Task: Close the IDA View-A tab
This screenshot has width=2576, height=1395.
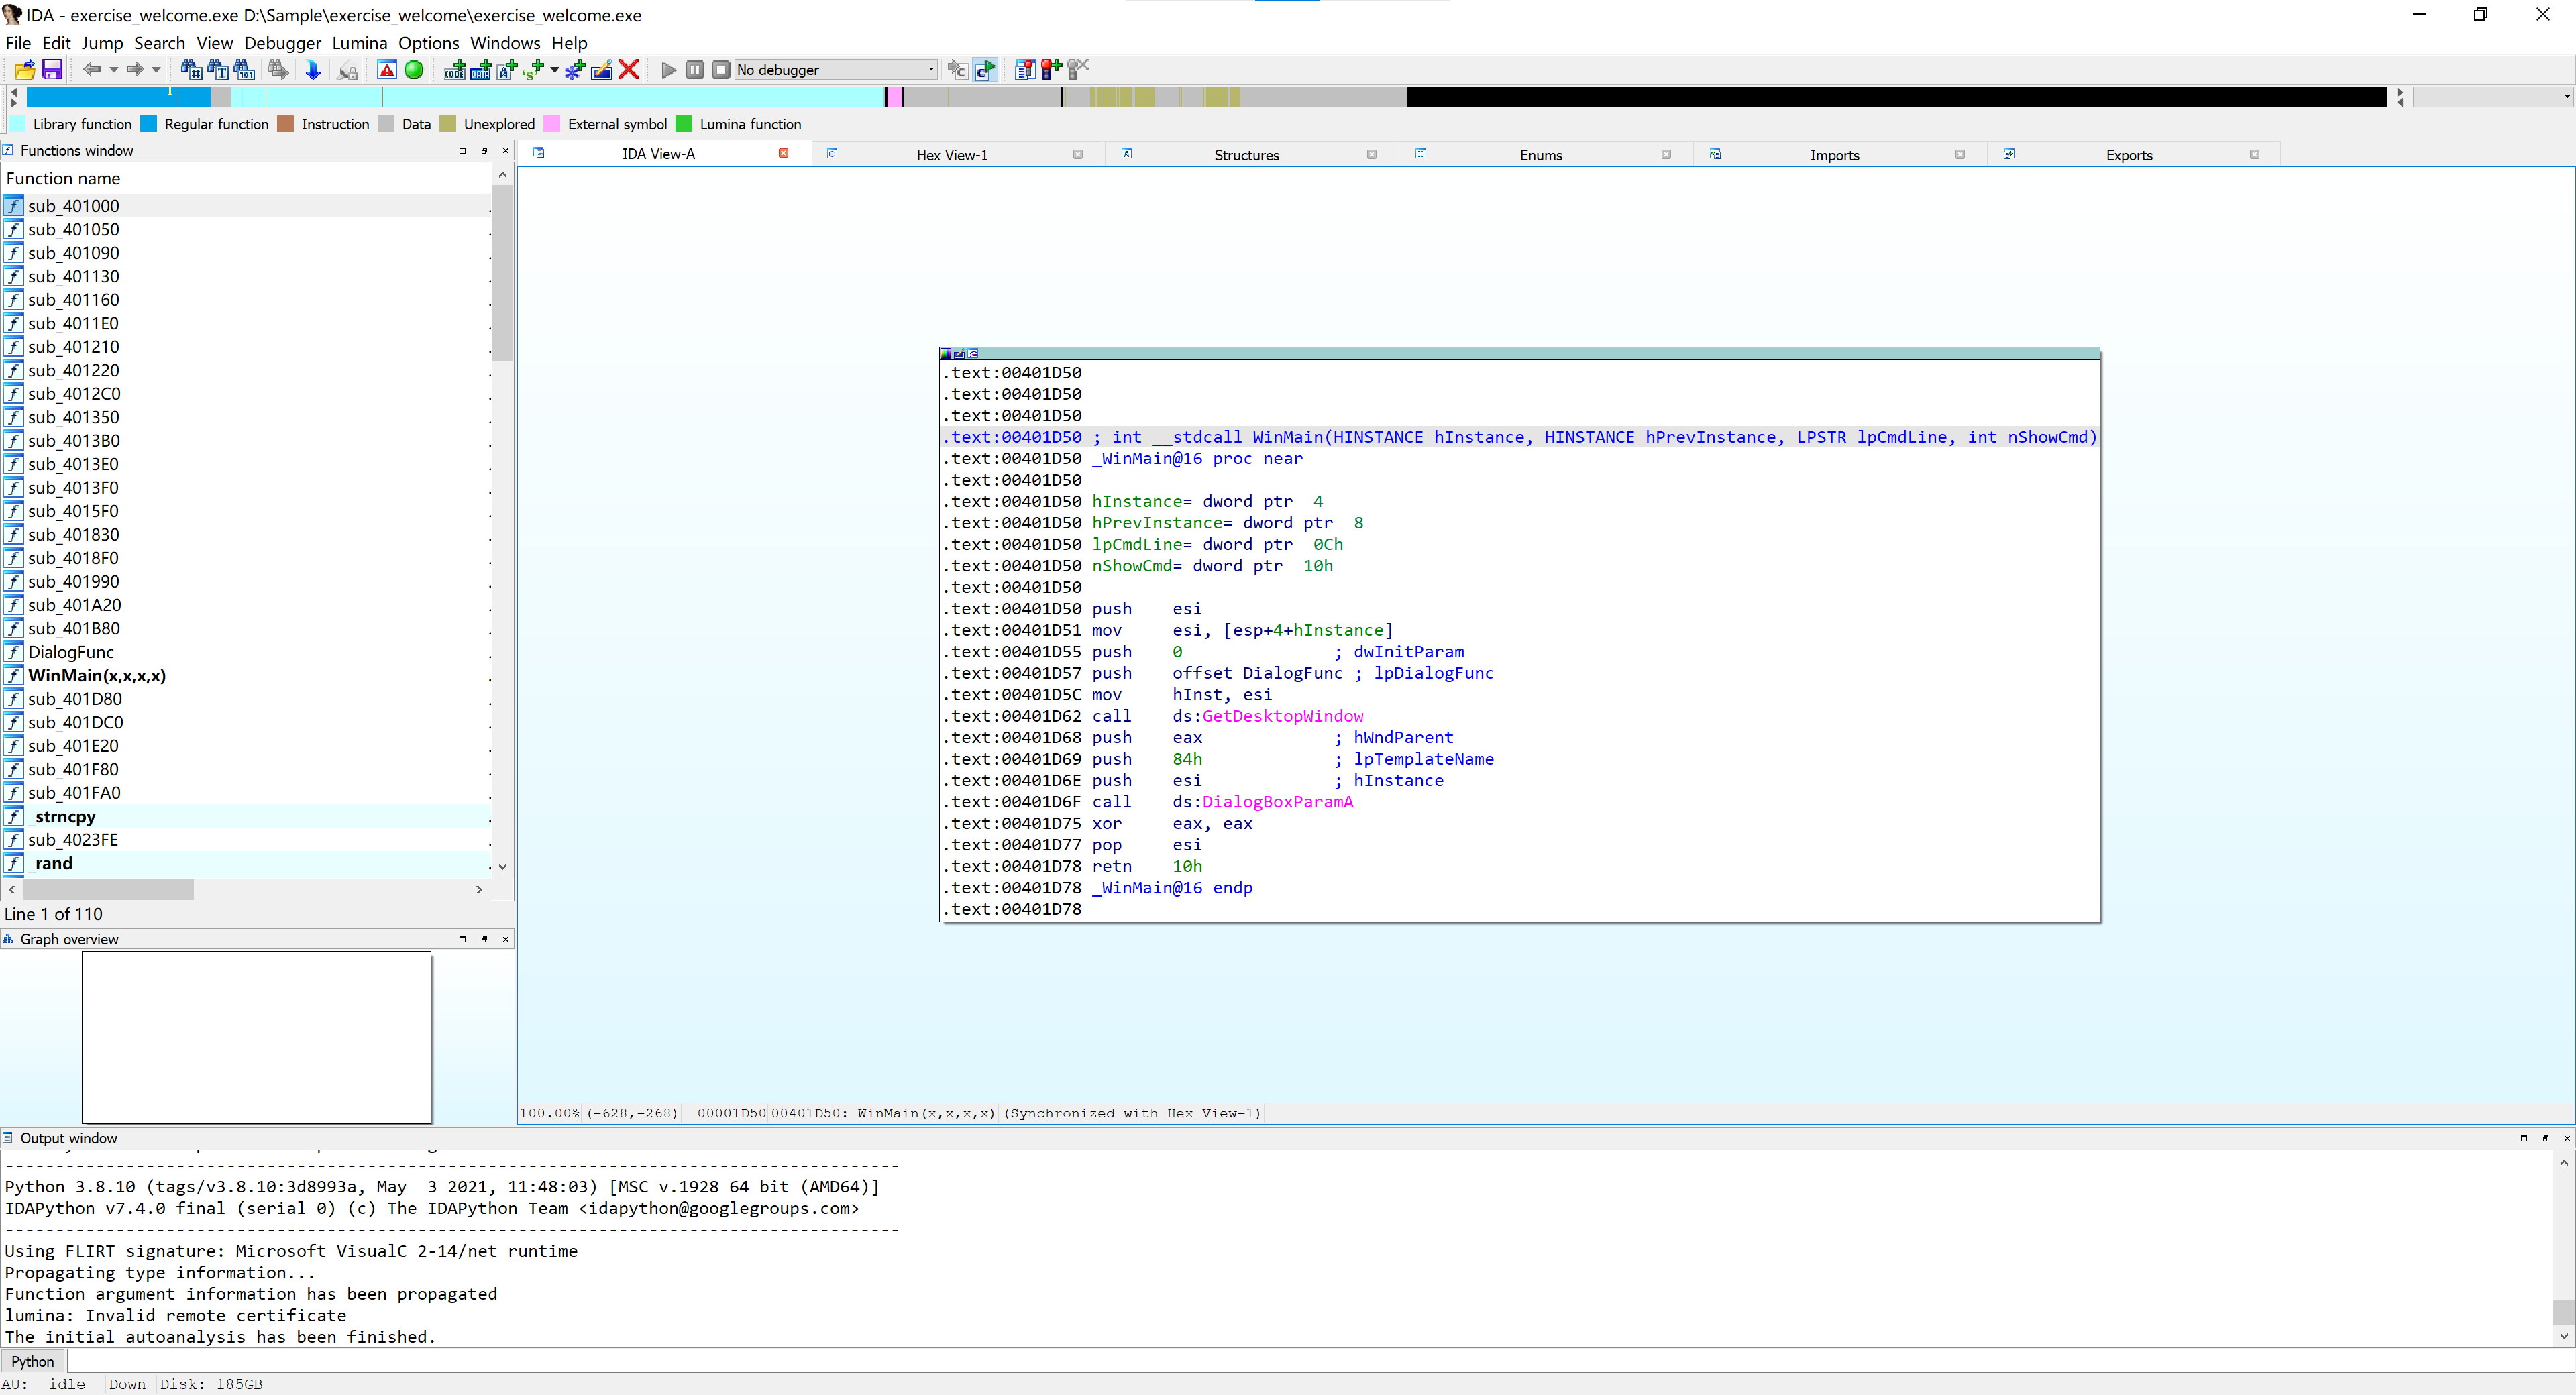Action: [783, 153]
